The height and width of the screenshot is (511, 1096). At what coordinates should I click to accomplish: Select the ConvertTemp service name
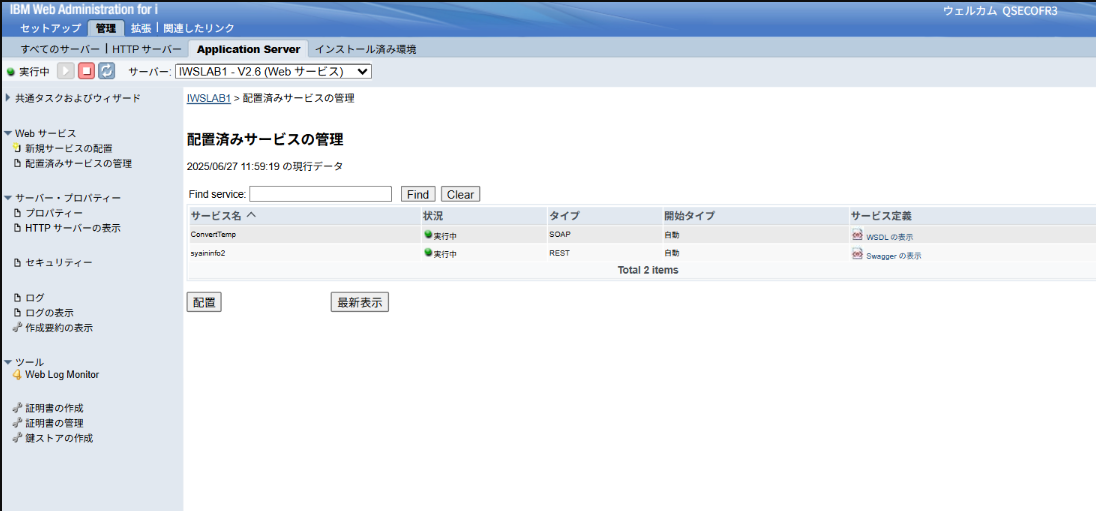pyautogui.click(x=213, y=234)
